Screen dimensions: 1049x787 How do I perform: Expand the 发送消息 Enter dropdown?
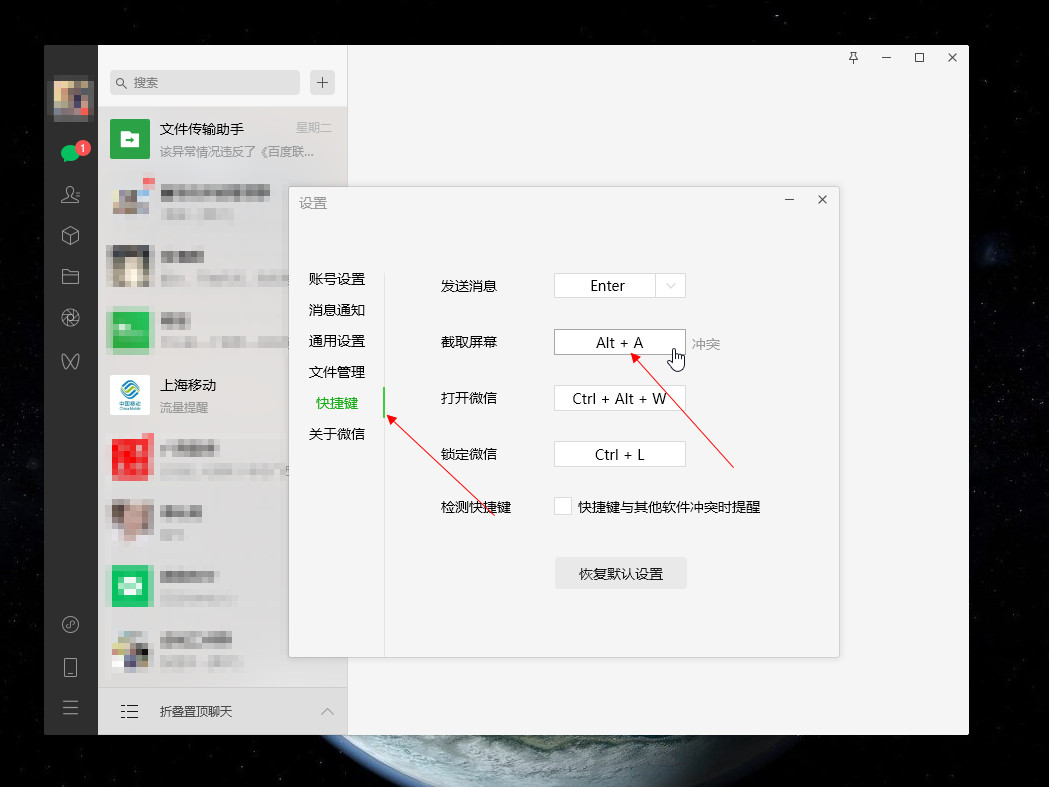[x=671, y=286]
